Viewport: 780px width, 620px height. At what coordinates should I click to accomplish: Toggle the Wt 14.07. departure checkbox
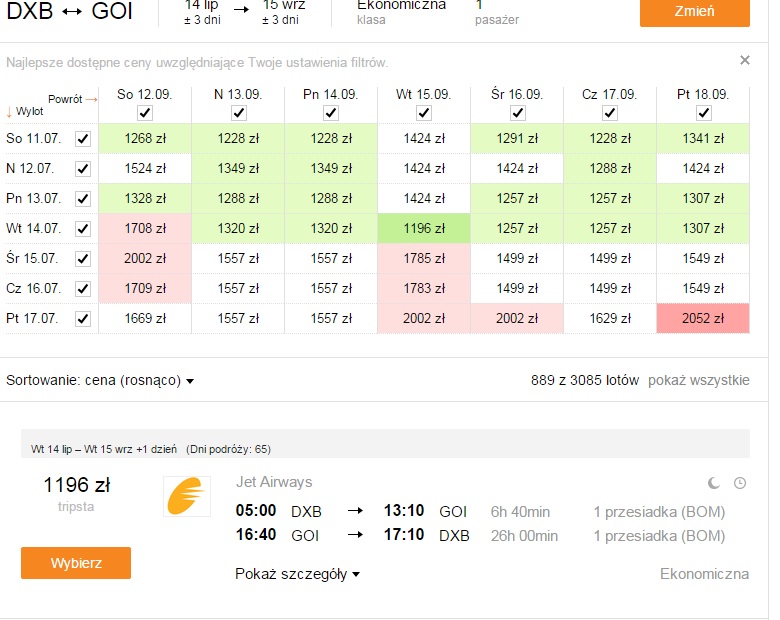tap(83, 229)
